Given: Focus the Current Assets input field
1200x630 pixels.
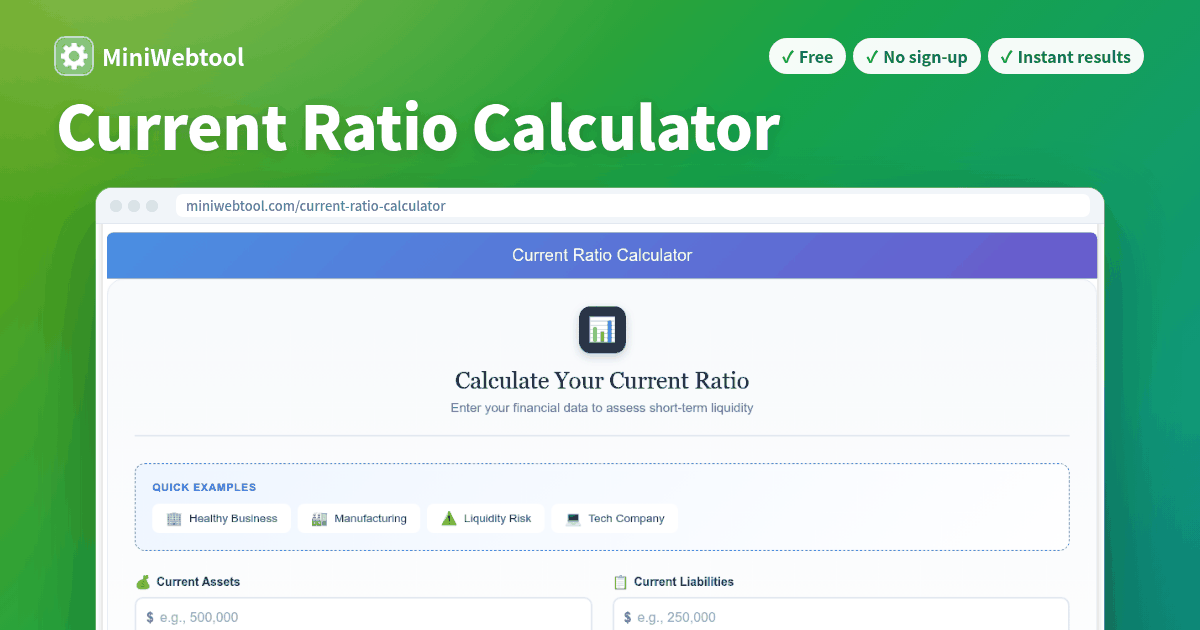Looking at the screenshot, I should point(363,614).
